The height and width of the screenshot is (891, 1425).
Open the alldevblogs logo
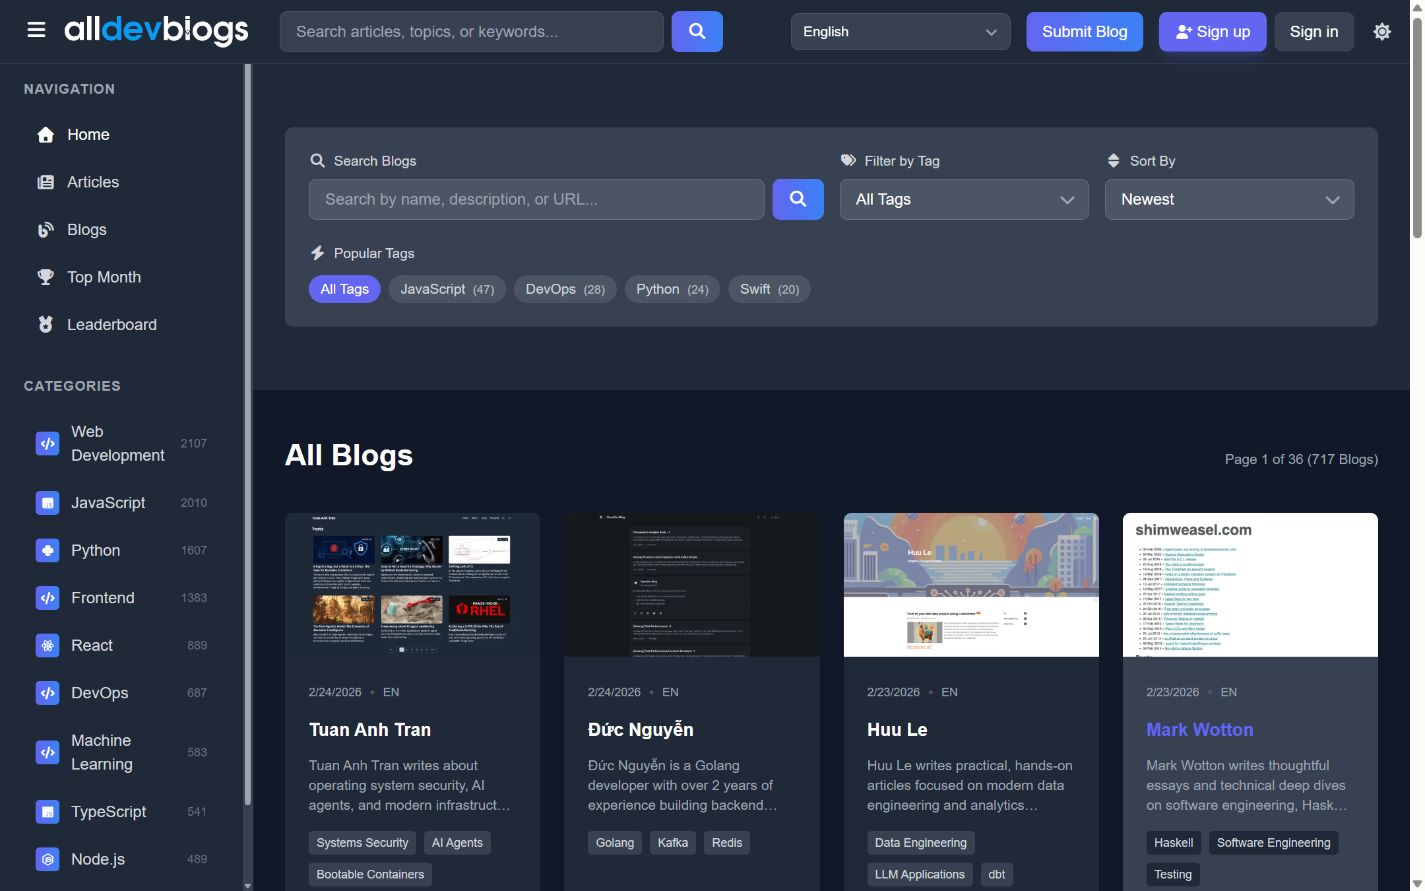[x=156, y=31]
